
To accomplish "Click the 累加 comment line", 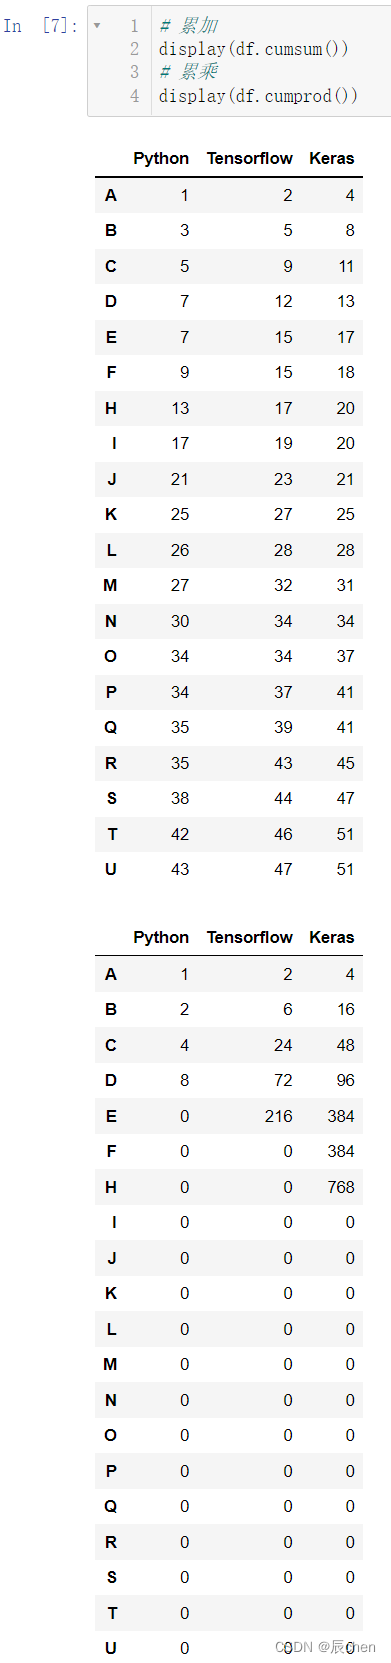I will [x=188, y=25].
